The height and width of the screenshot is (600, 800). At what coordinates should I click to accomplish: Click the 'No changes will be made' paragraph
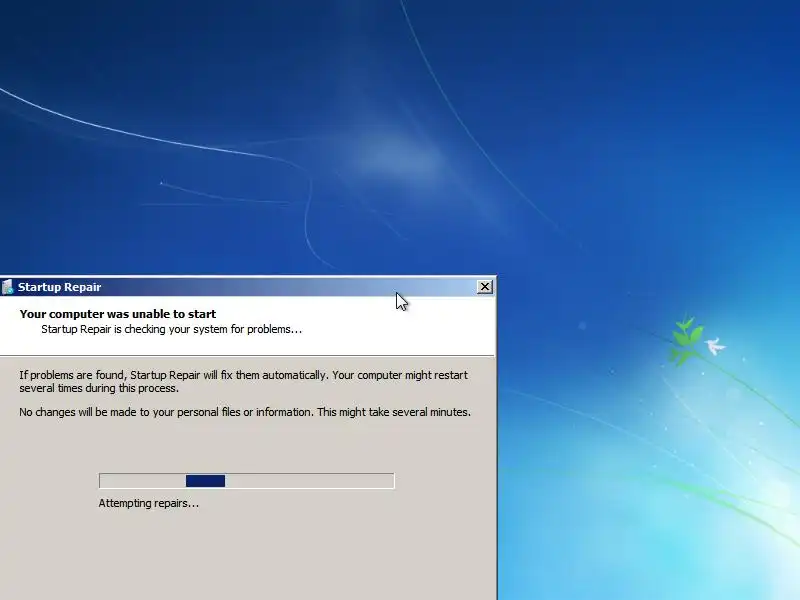coord(245,412)
